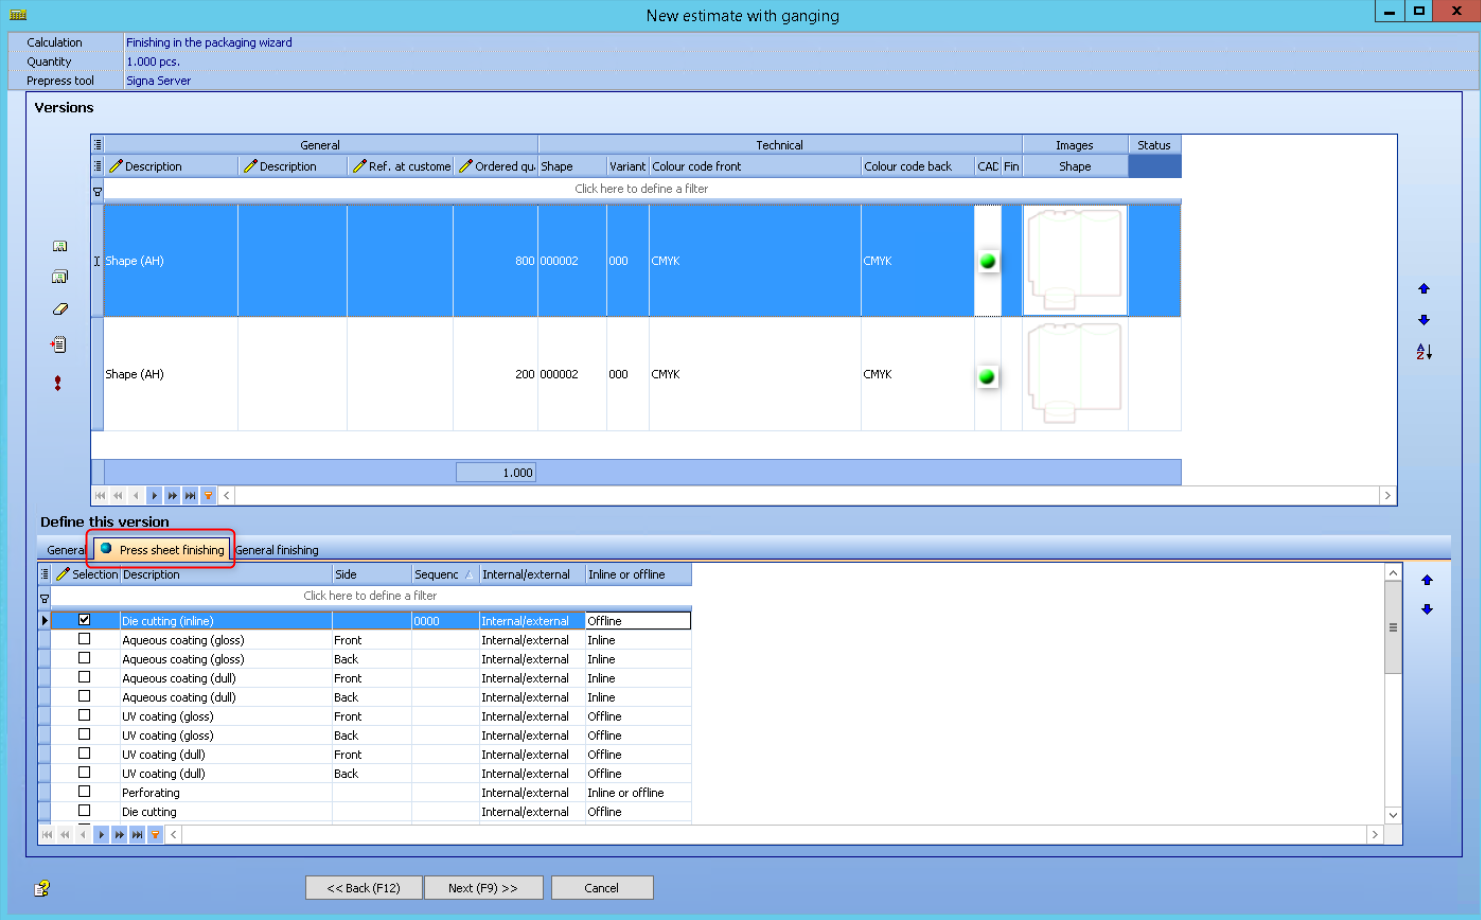The image size is (1481, 920).
Task: Click the Next (F9) >> button
Action: (483, 888)
